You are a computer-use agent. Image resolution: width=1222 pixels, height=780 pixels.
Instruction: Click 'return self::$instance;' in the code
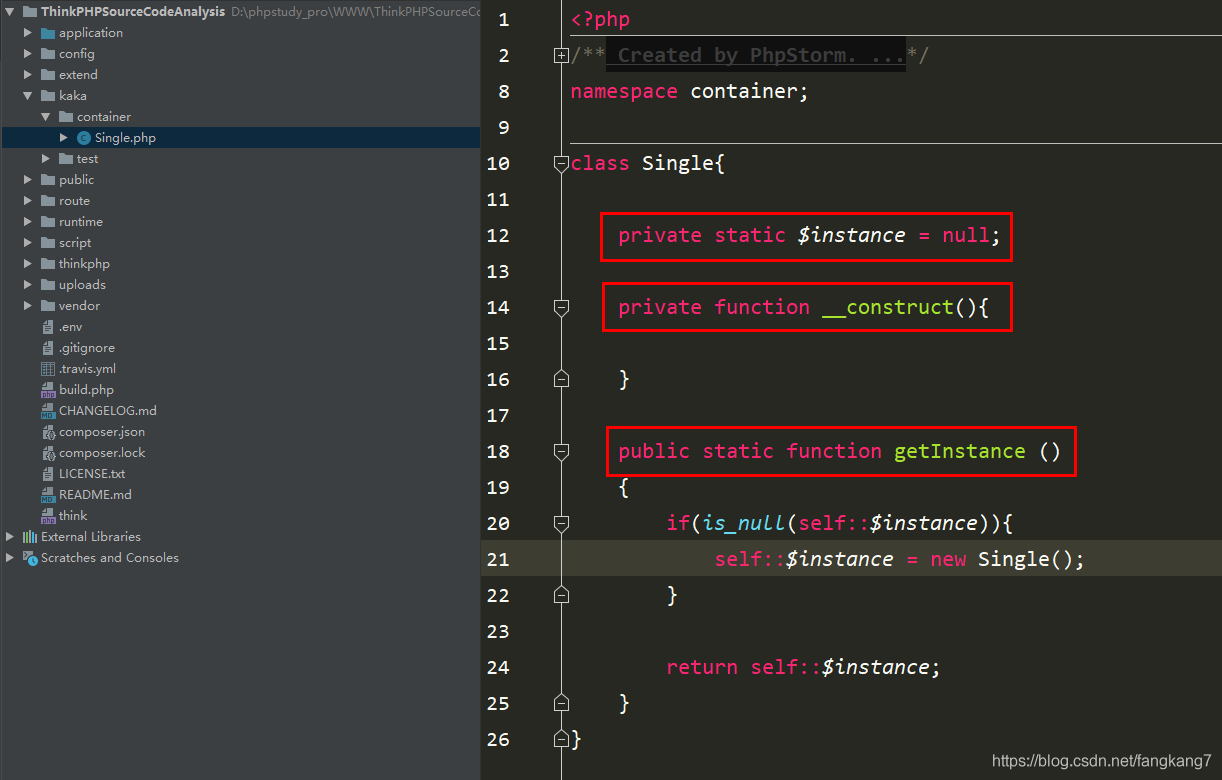(803, 667)
